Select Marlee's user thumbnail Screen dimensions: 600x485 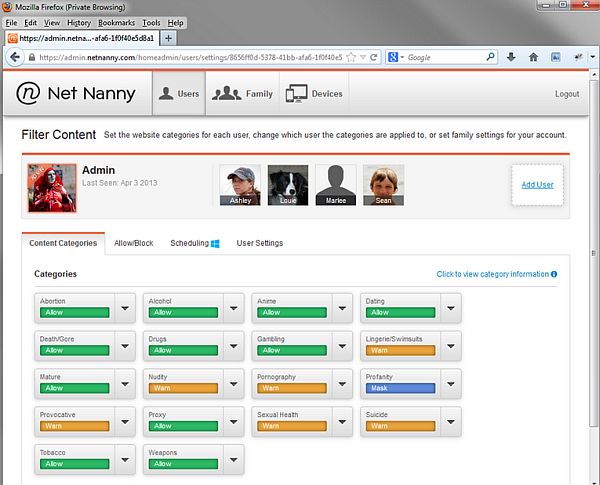(336, 185)
